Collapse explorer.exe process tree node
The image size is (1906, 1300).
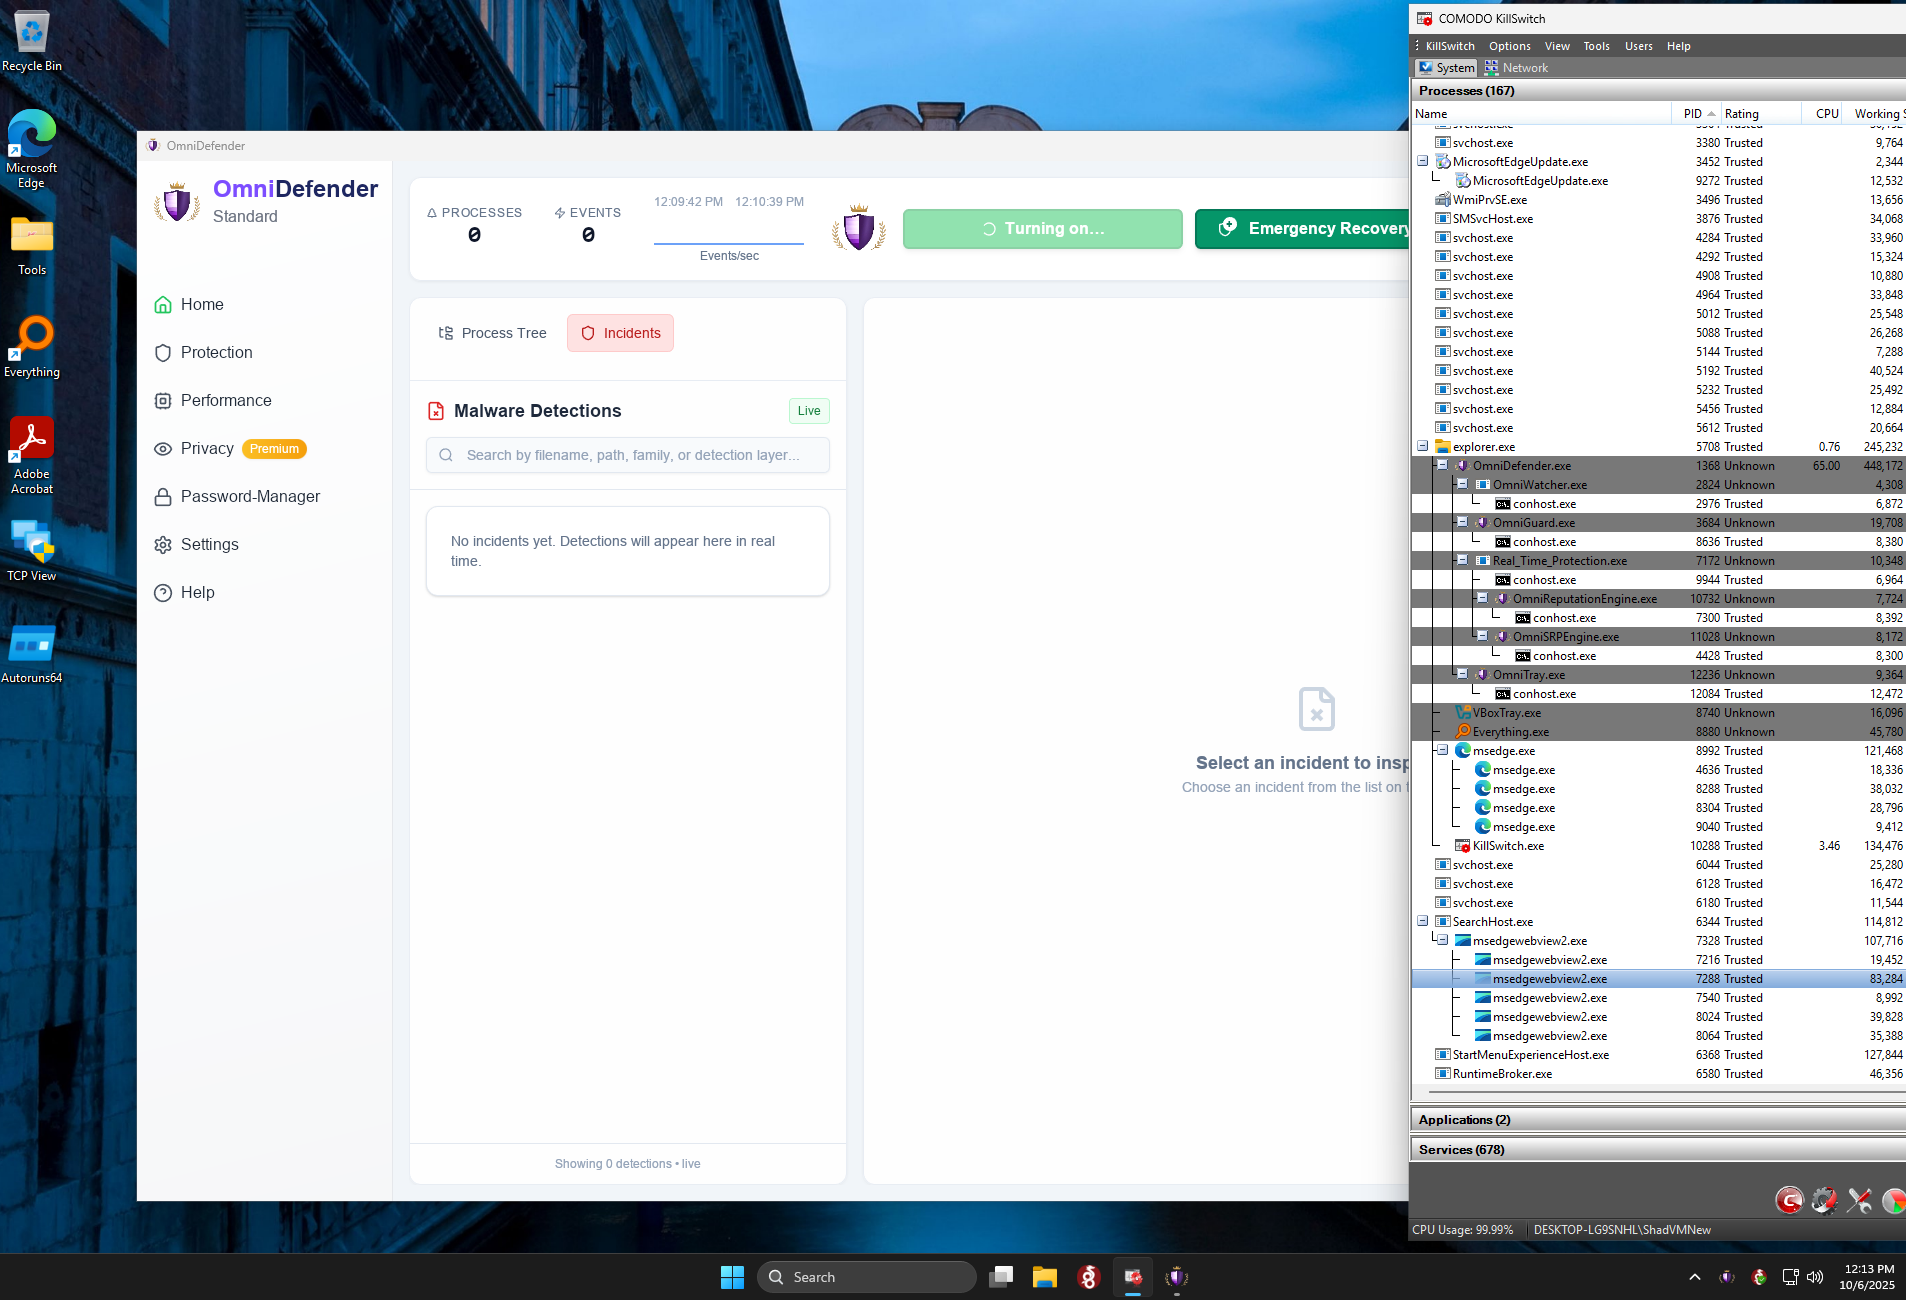[1422, 447]
